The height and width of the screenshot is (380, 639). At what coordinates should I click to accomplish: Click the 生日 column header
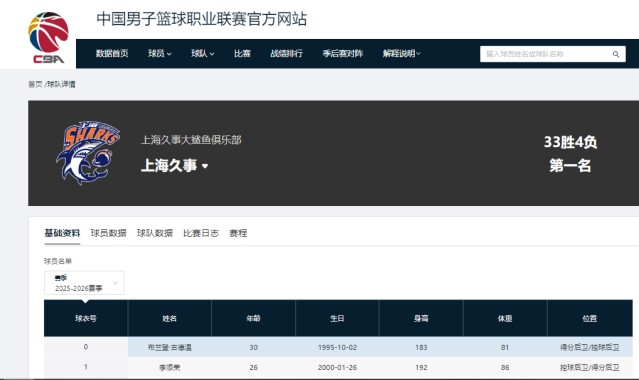(x=337, y=318)
